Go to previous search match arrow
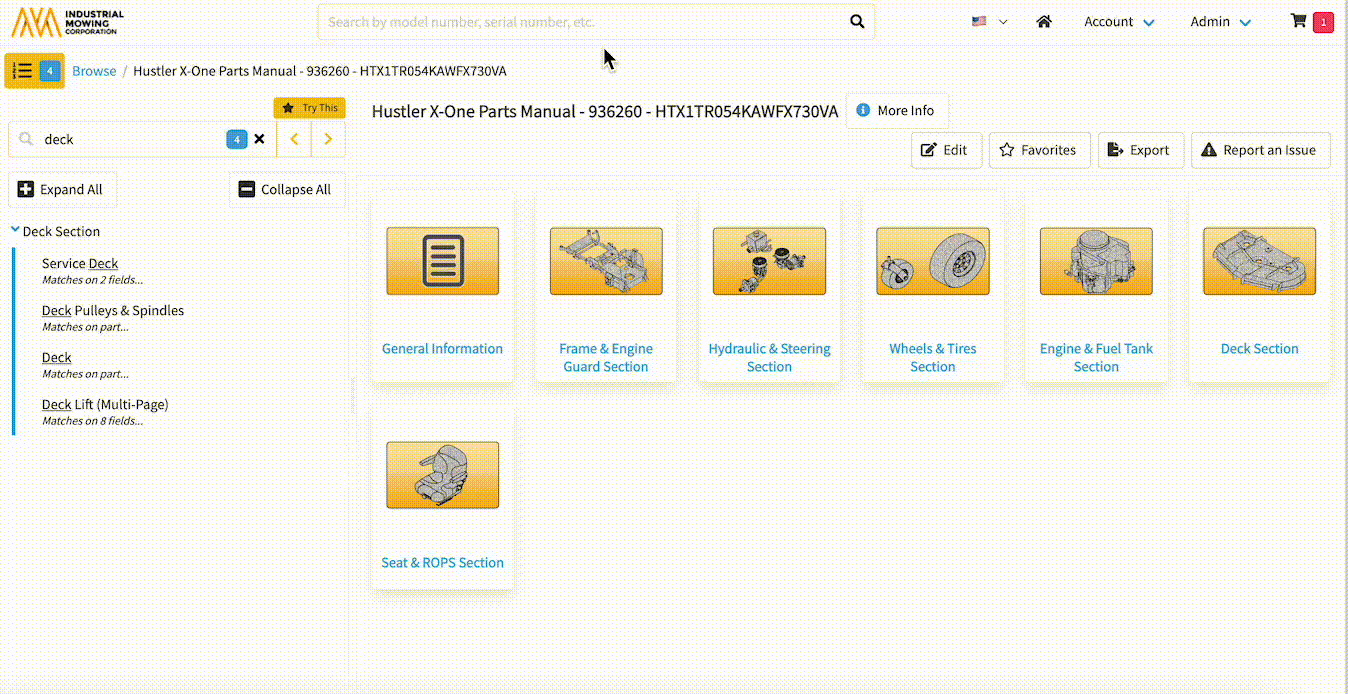The image size is (1348, 694). point(294,139)
